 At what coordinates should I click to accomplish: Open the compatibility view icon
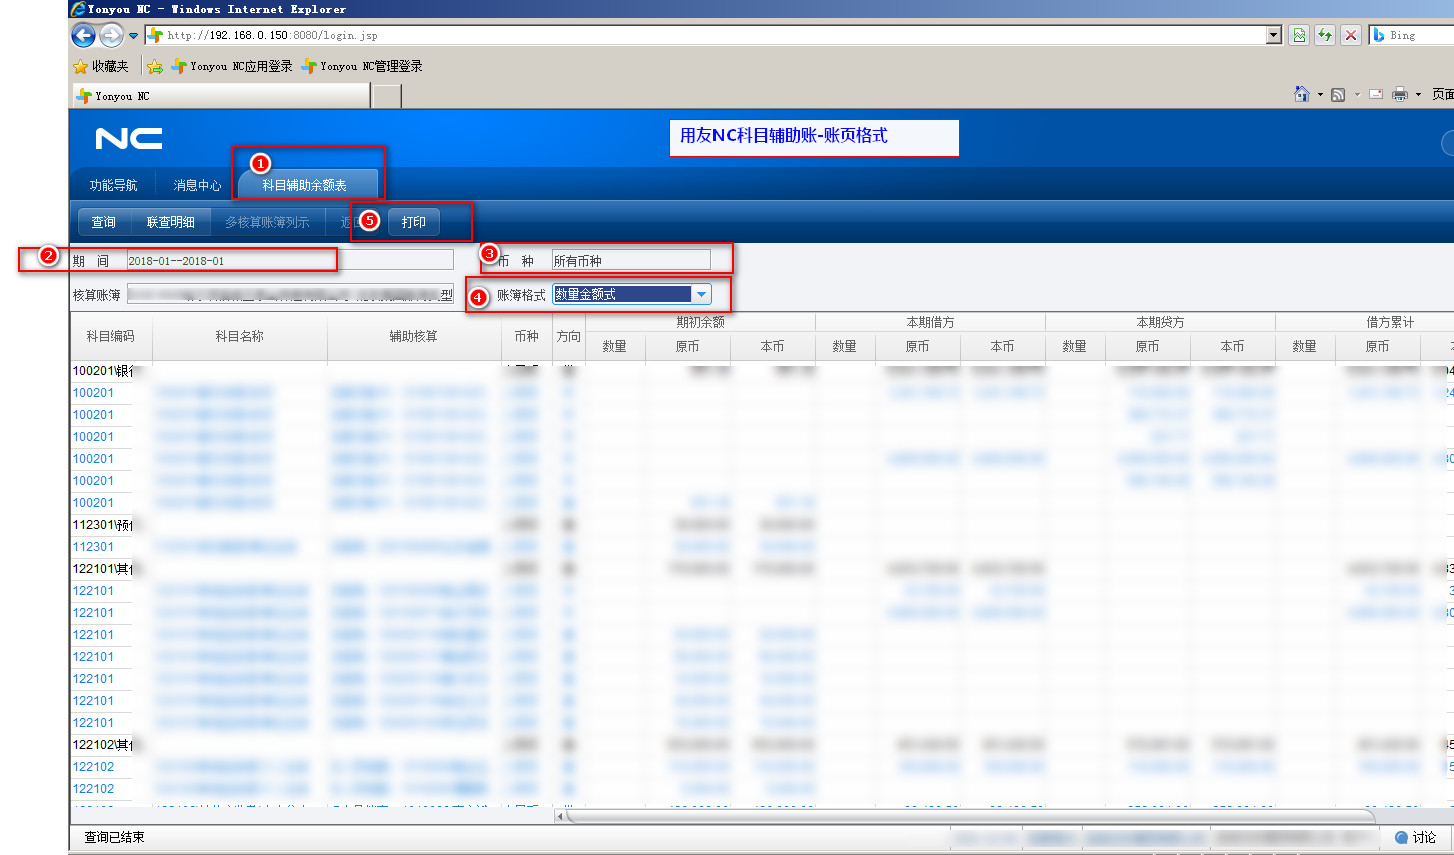pyautogui.click(x=1298, y=35)
